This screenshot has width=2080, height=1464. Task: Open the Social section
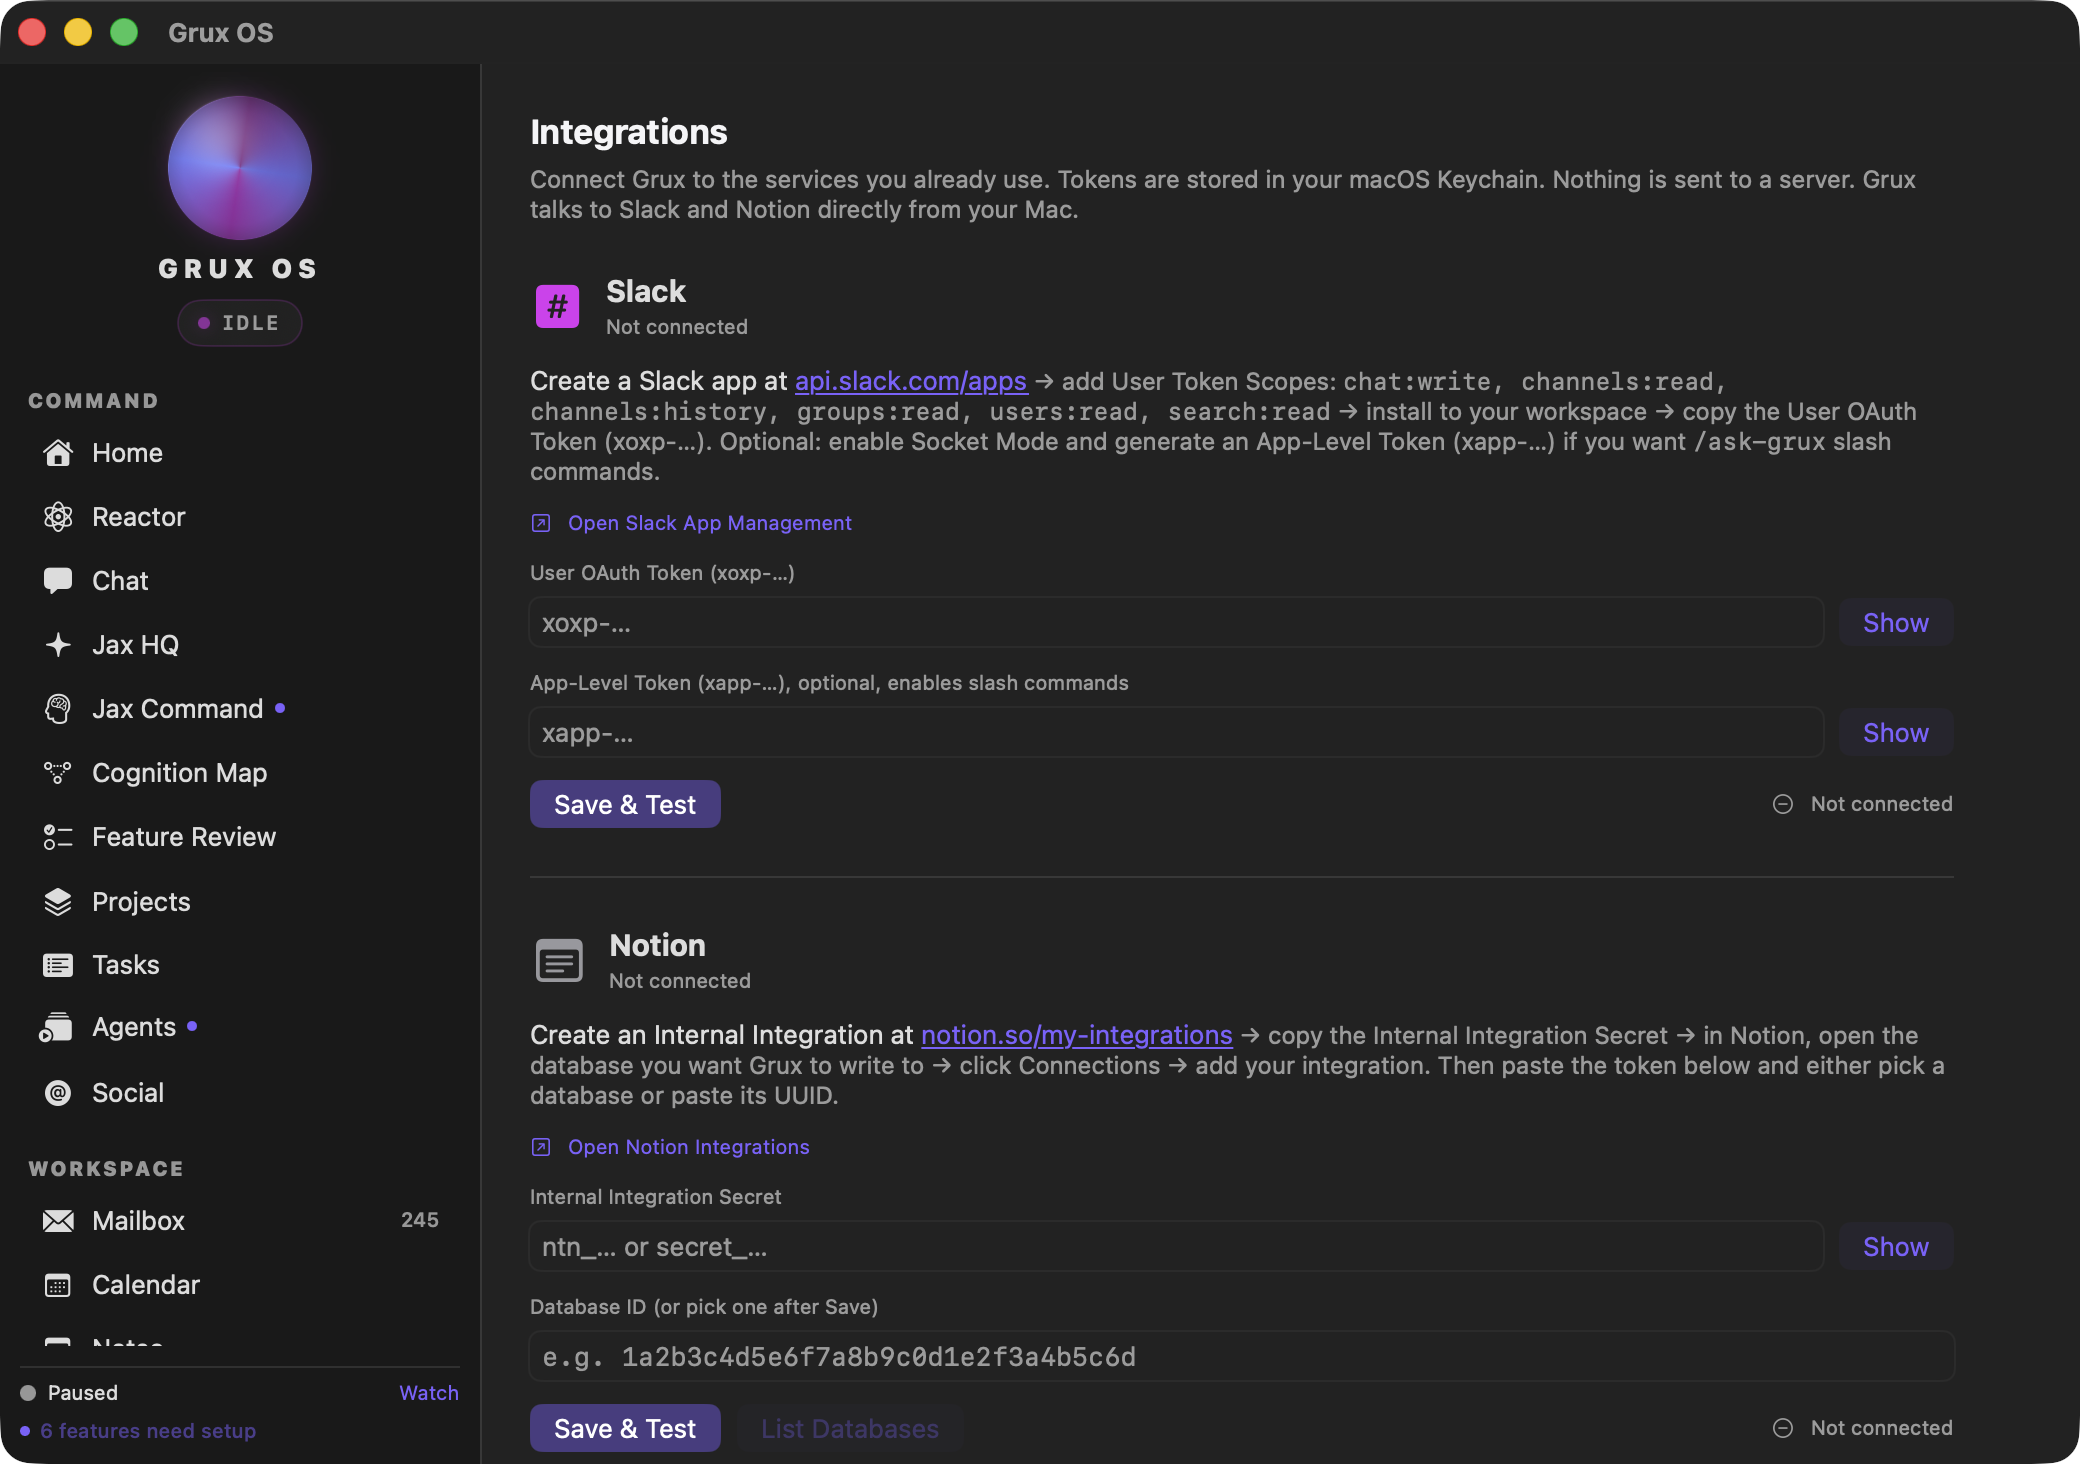pyautogui.click(x=240, y=1093)
